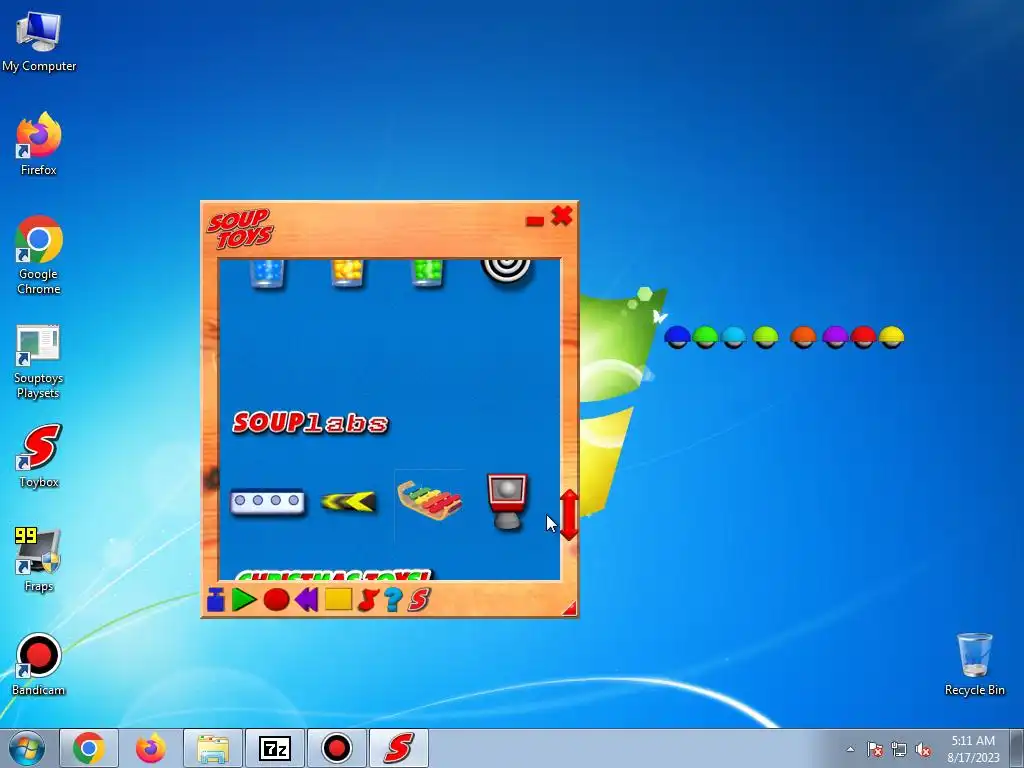Pick the yellow marbles cup toy

pyautogui.click(x=347, y=273)
